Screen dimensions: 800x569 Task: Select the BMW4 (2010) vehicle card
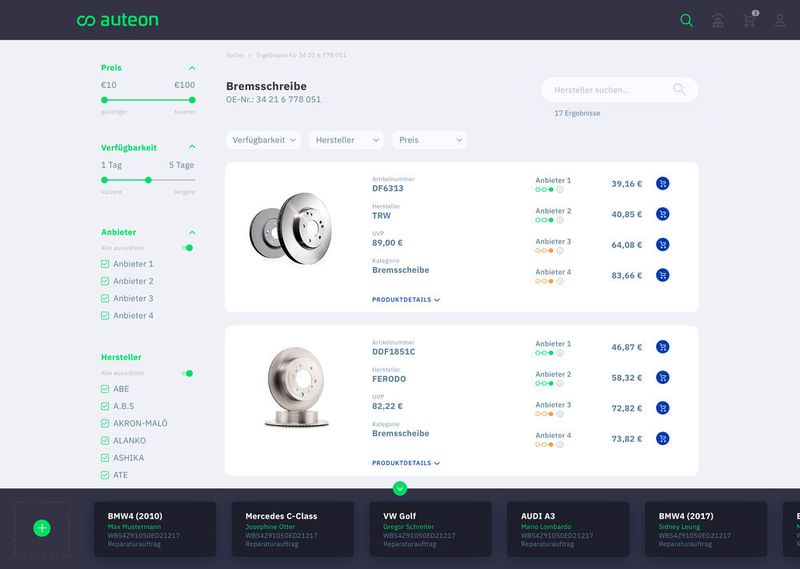tap(155, 529)
